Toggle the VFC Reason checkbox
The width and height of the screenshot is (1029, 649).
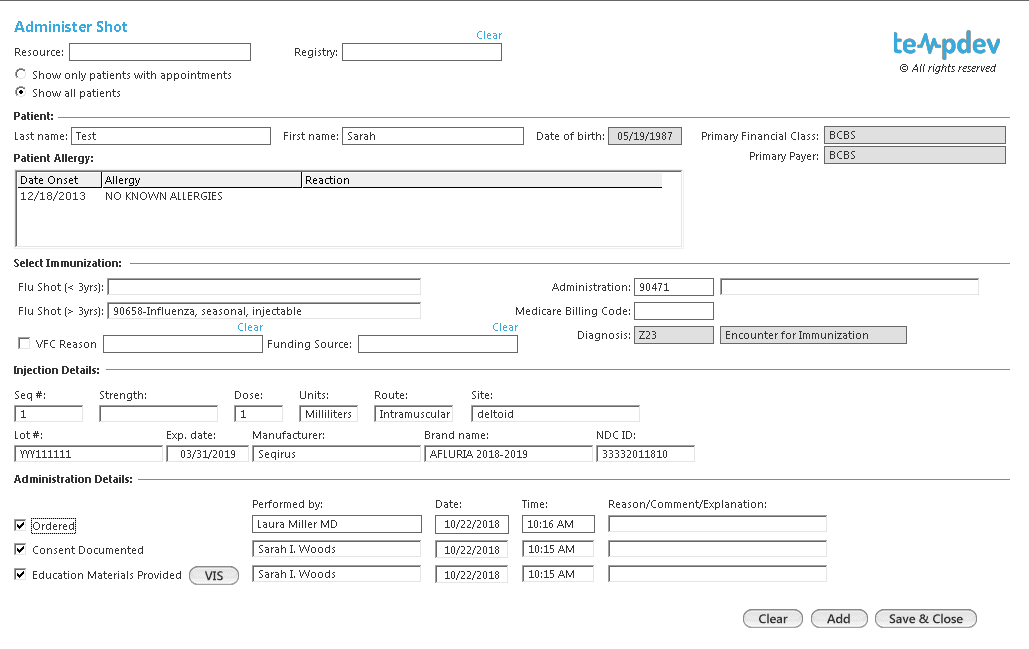[x=24, y=343]
